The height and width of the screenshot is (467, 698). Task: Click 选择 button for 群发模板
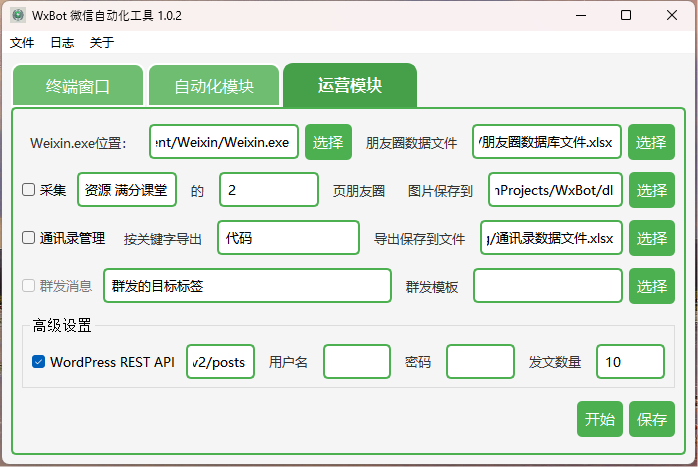(x=652, y=286)
